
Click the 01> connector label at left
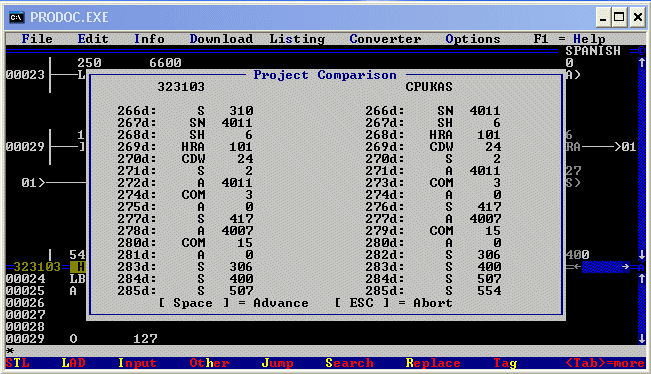[33, 183]
